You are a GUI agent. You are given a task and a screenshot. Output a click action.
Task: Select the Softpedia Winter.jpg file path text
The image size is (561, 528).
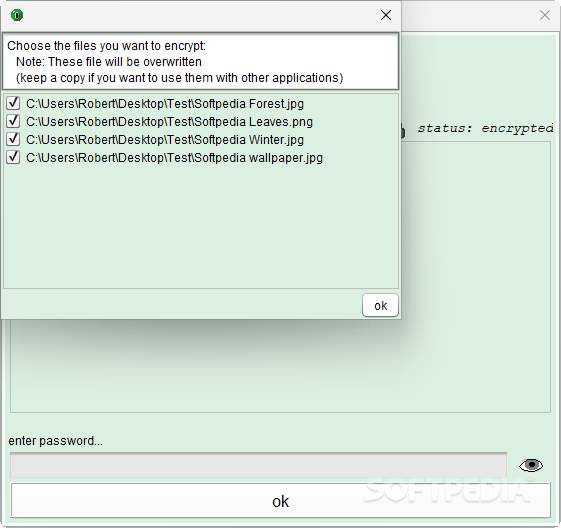pos(165,140)
